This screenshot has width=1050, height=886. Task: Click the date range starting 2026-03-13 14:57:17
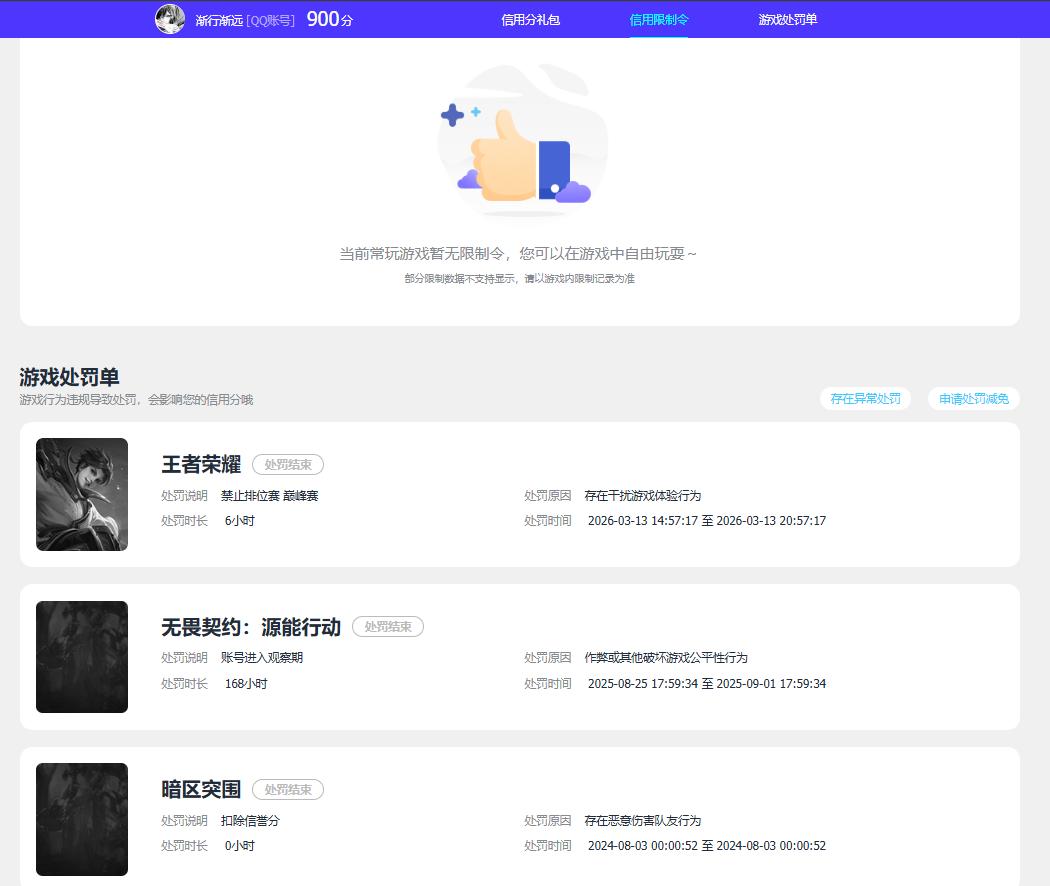pos(707,520)
